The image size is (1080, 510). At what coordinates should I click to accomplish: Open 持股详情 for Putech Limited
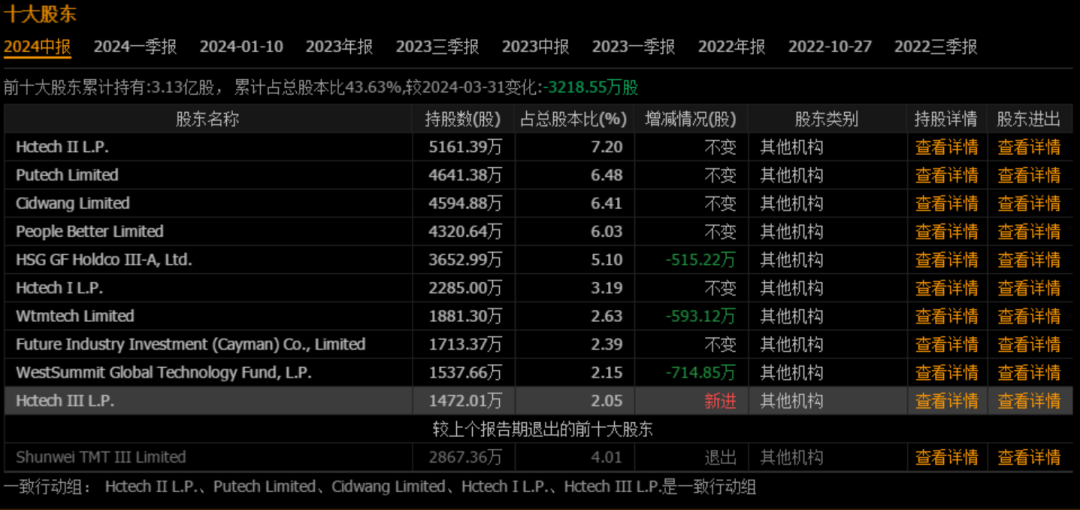tap(946, 175)
